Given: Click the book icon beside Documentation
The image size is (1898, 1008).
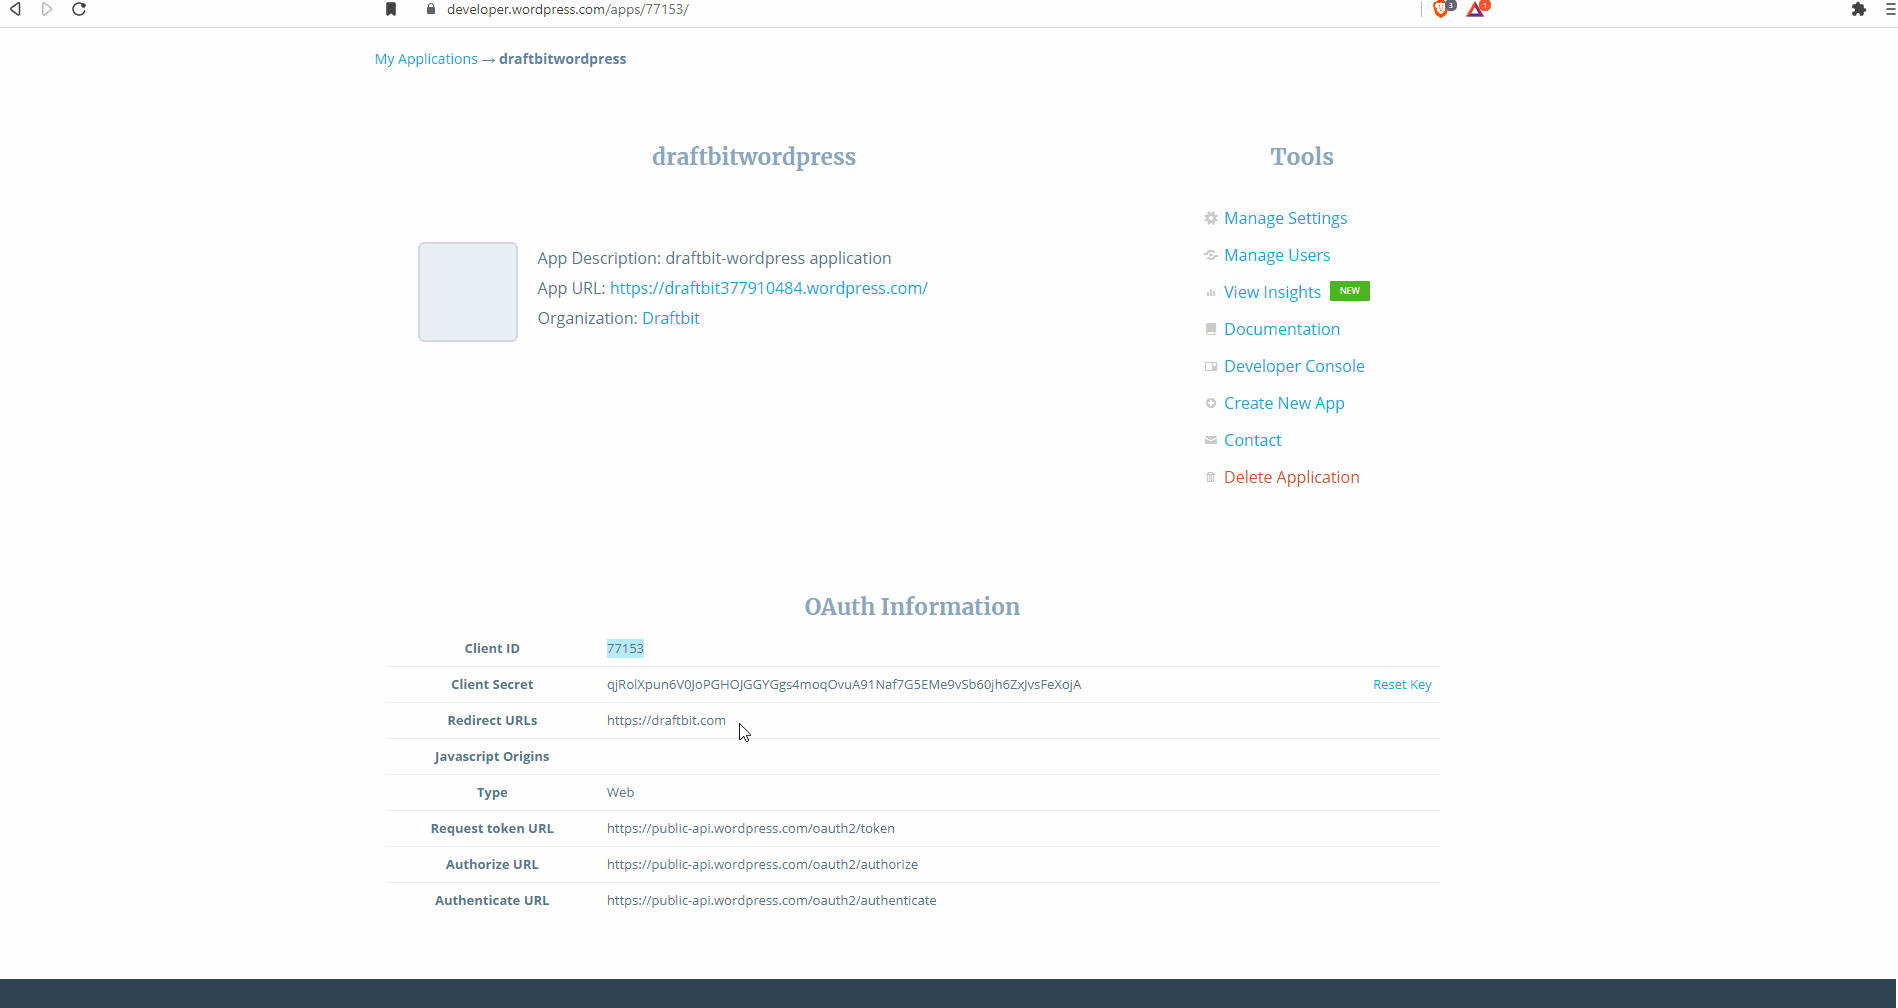Looking at the screenshot, I should tap(1211, 329).
